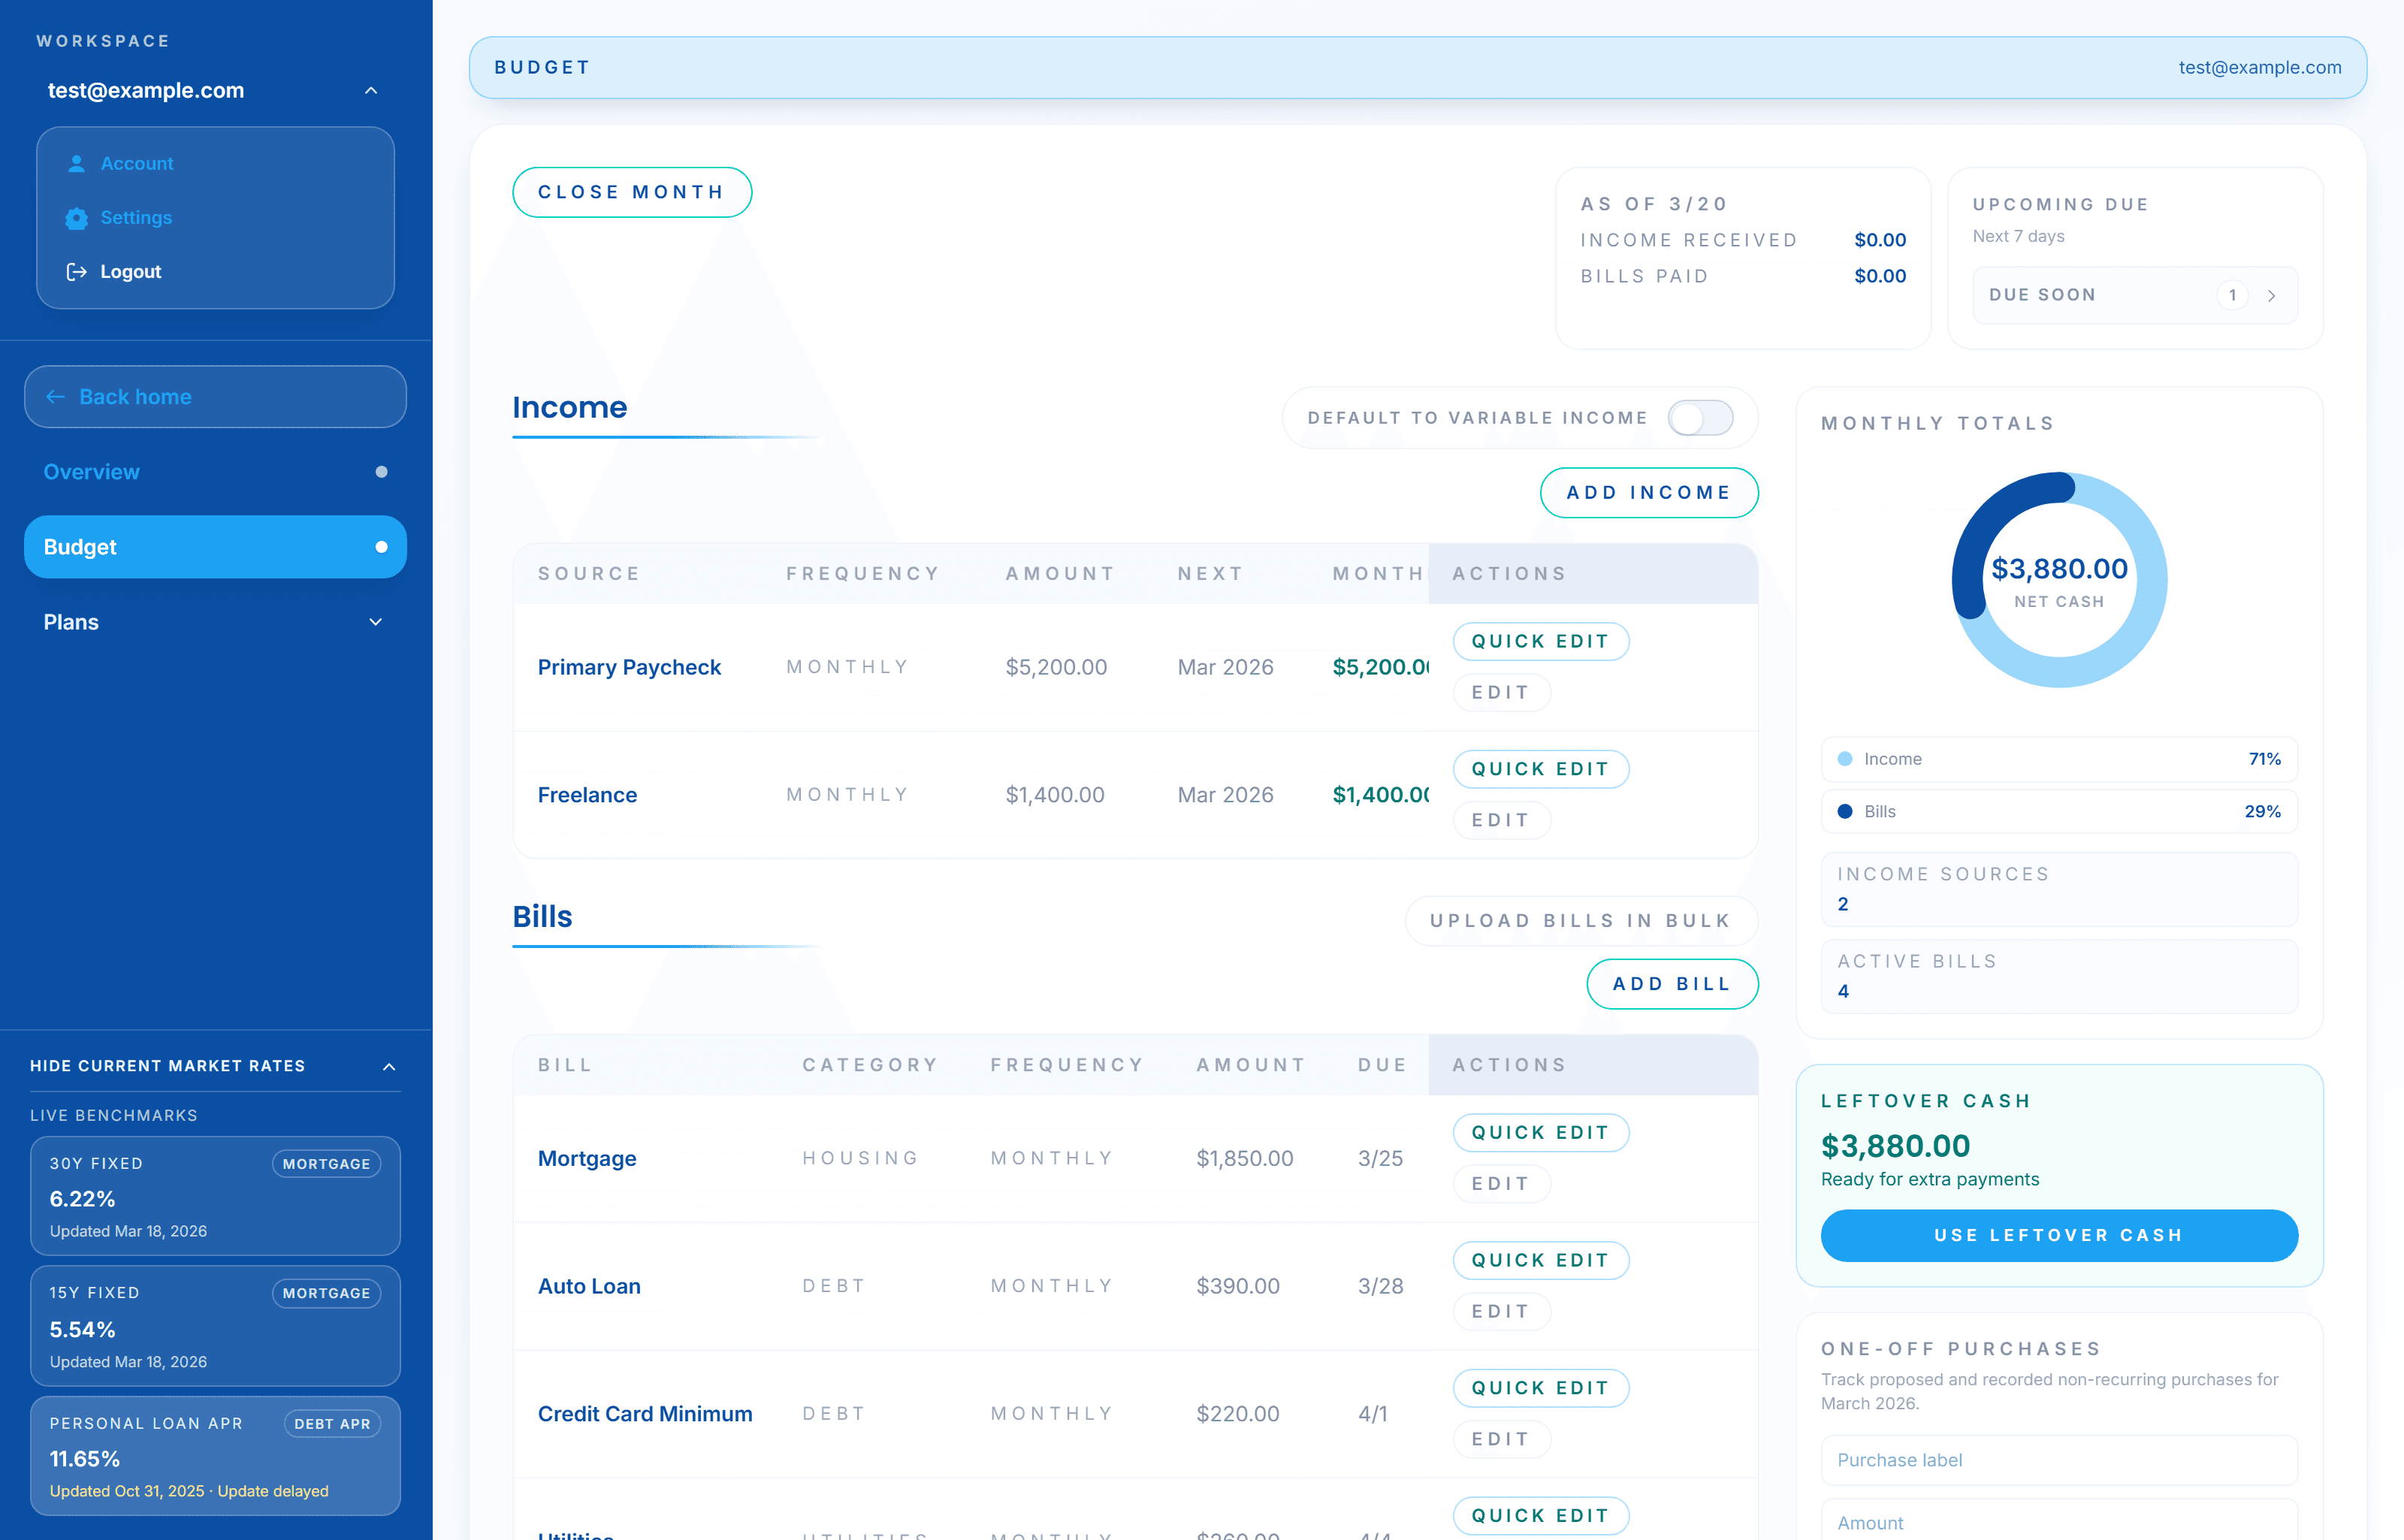Collapse Hide Current Market Rates panel

tap(389, 1067)
